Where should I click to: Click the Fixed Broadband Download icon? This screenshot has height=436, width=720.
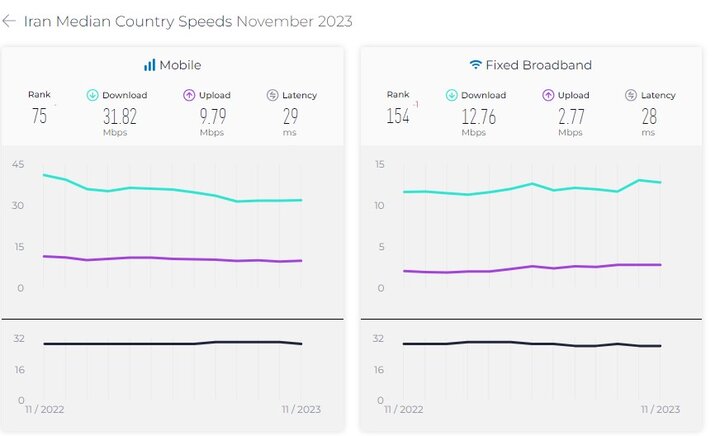tap(452, 95)
